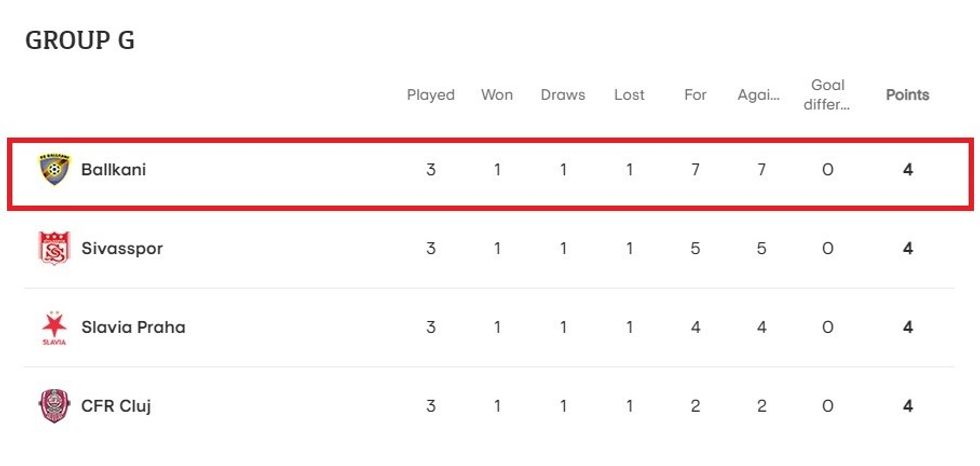The width and height of the screenshot is (980, 466).
Task: Click the GROUP G heading
Action: [x=80, y=40]
